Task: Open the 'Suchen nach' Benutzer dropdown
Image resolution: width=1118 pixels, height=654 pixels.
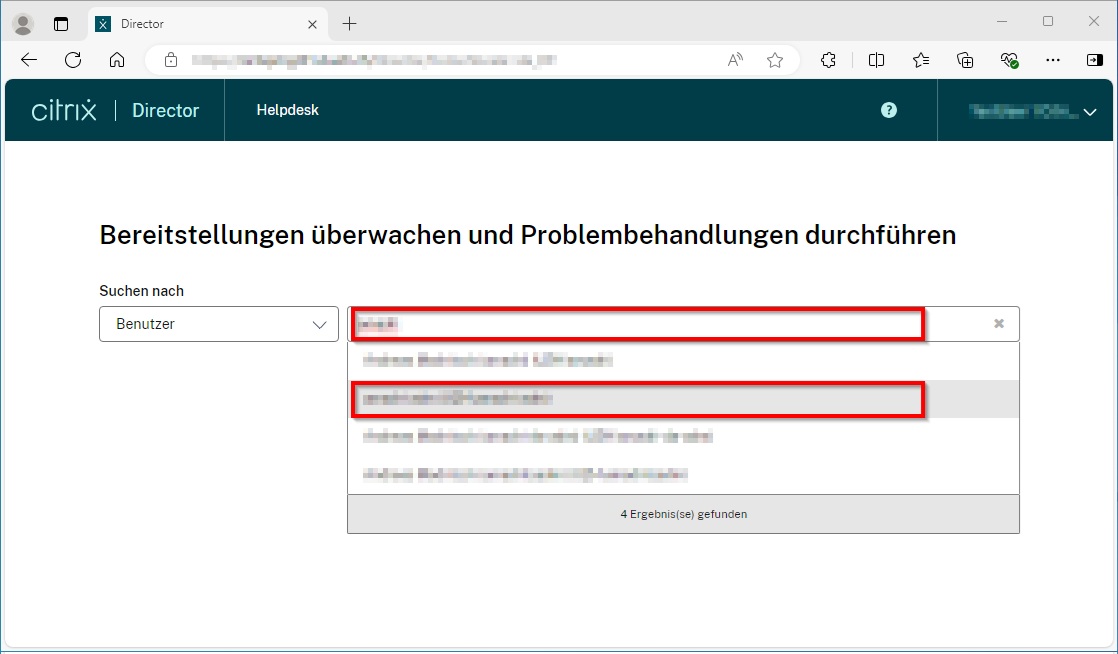Action: point(218,324)
